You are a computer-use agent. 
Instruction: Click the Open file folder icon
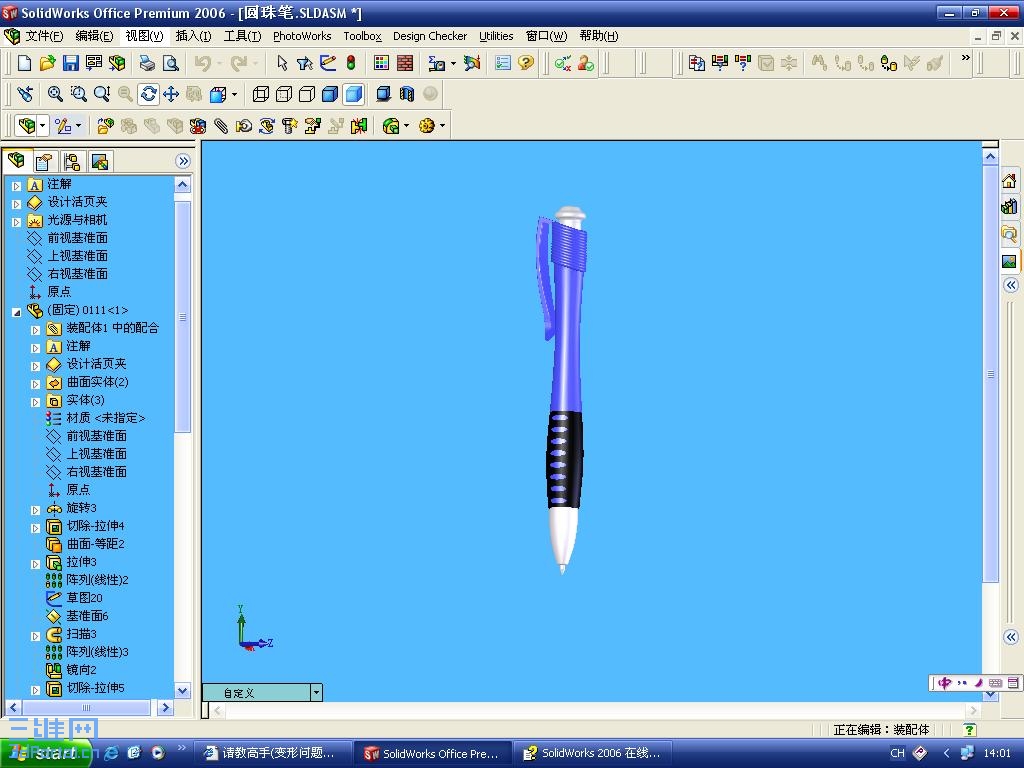coord(47,63)
